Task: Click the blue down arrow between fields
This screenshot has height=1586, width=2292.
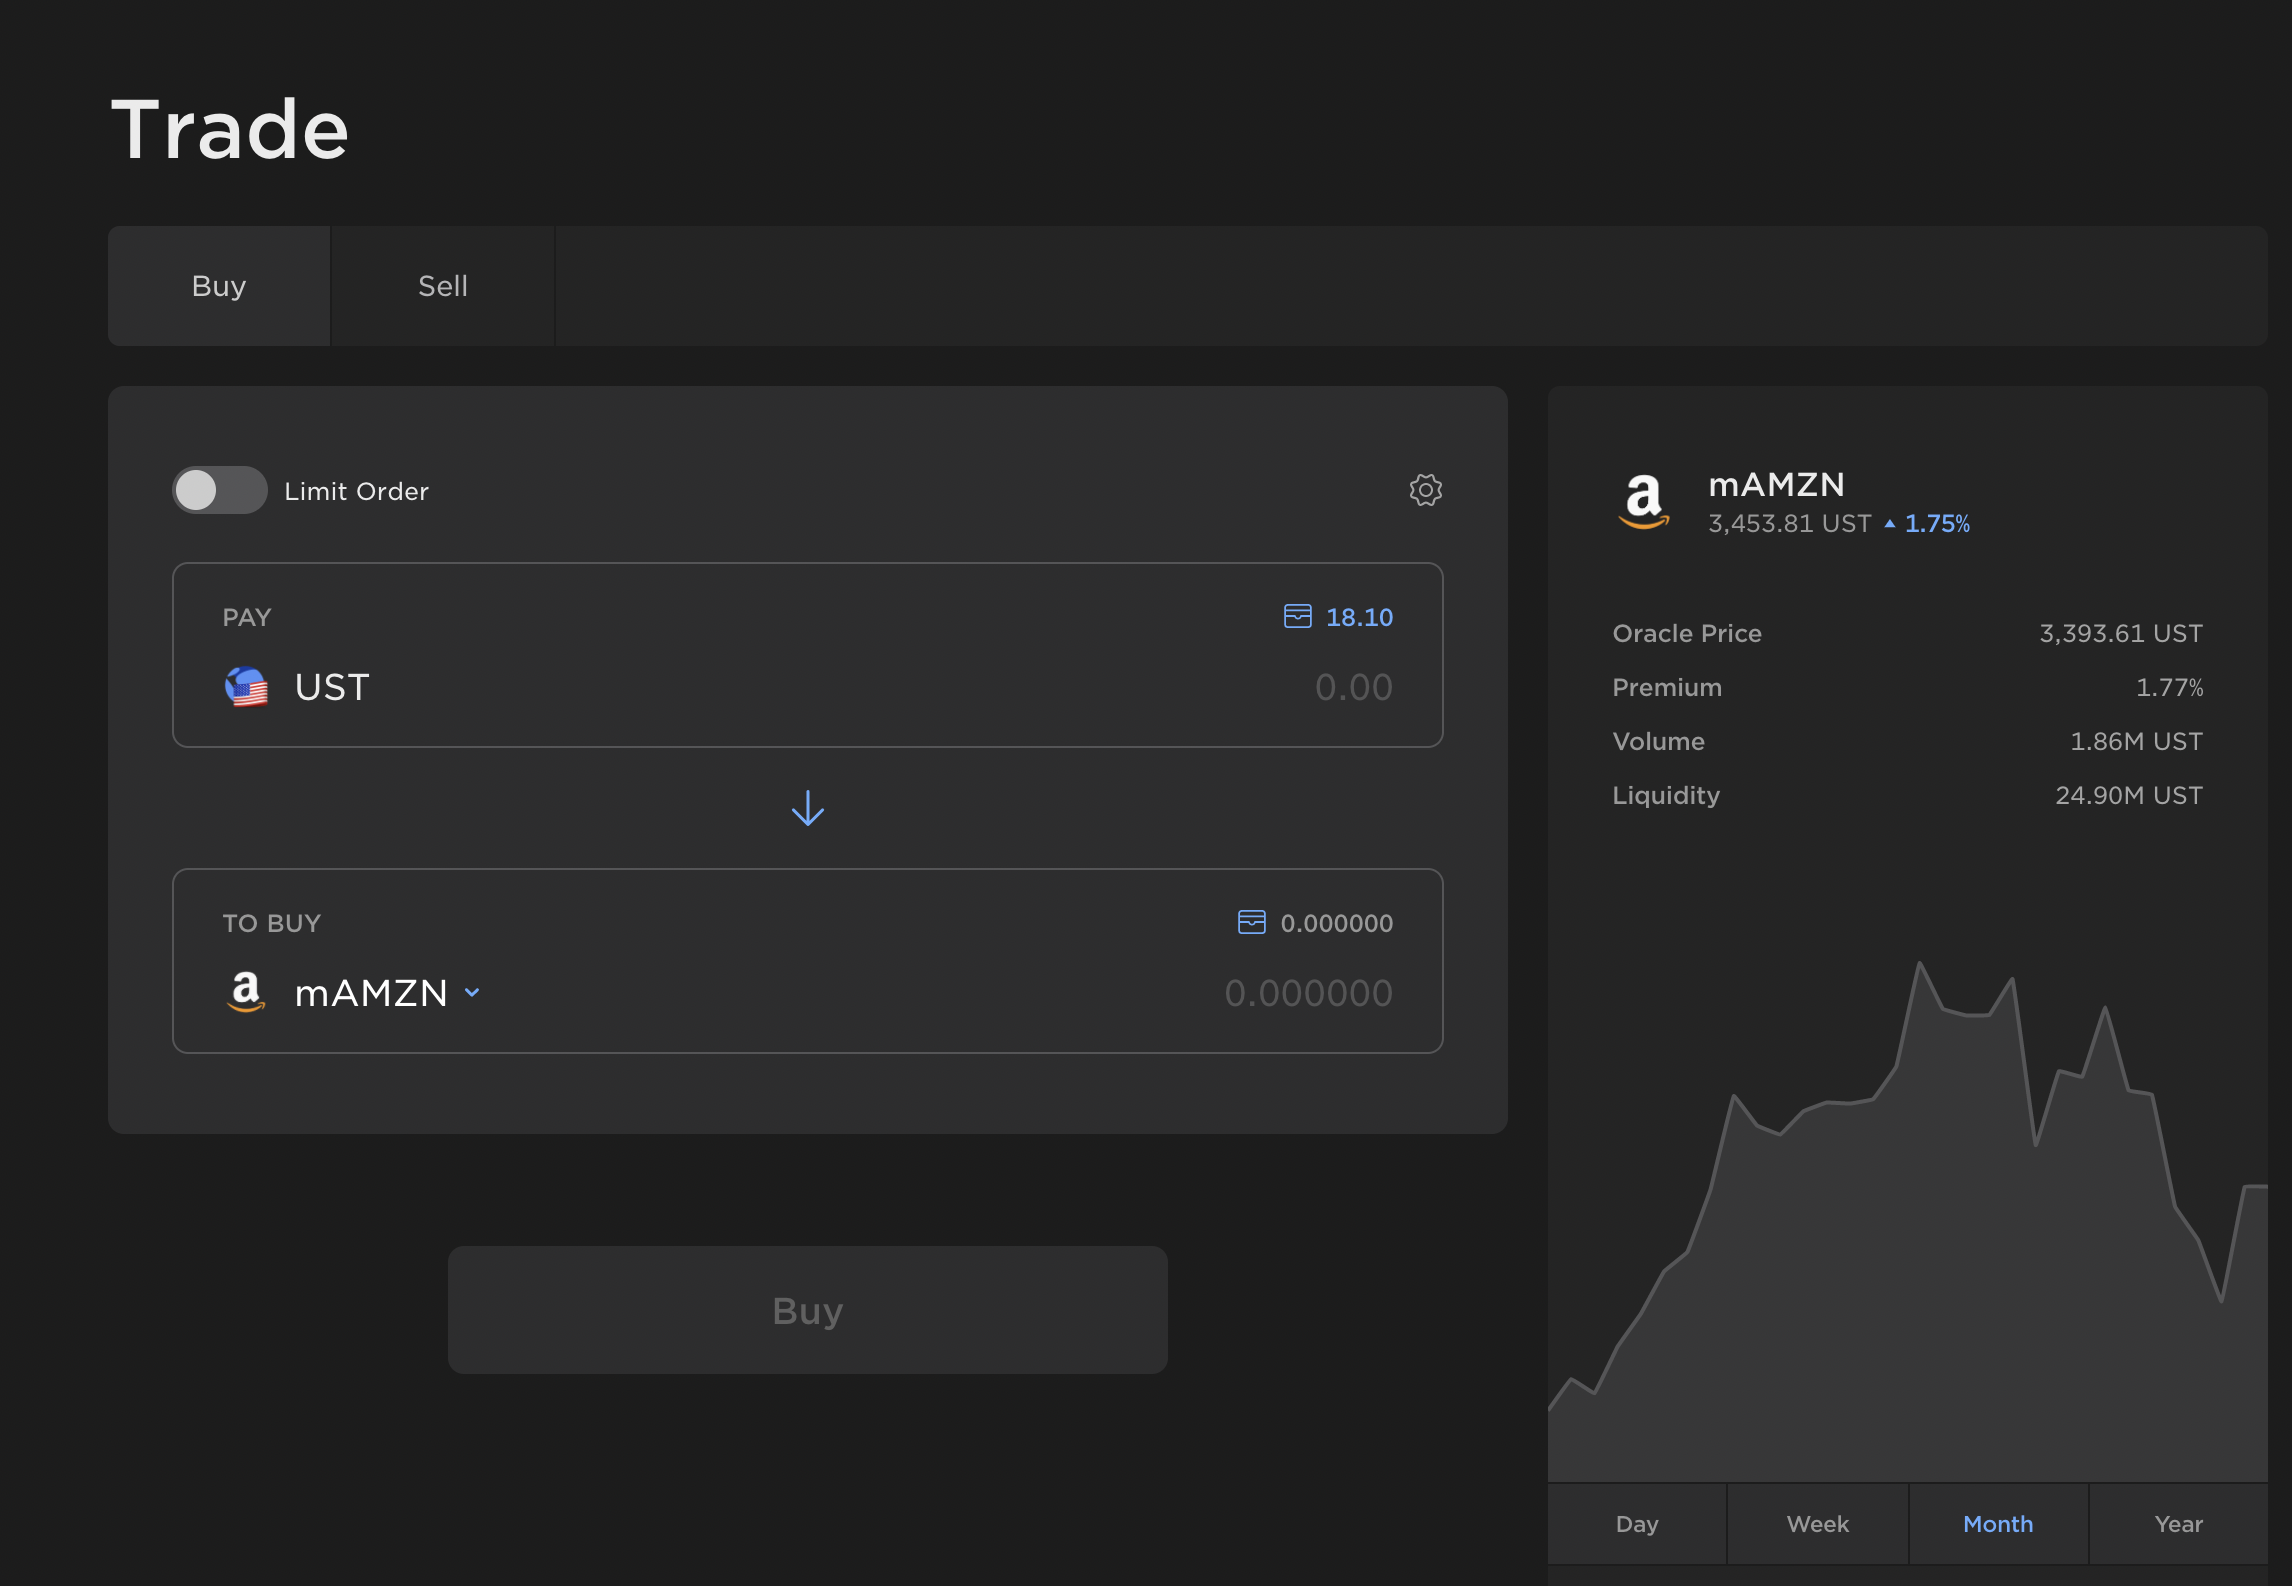Action: (x=807, y=808)
